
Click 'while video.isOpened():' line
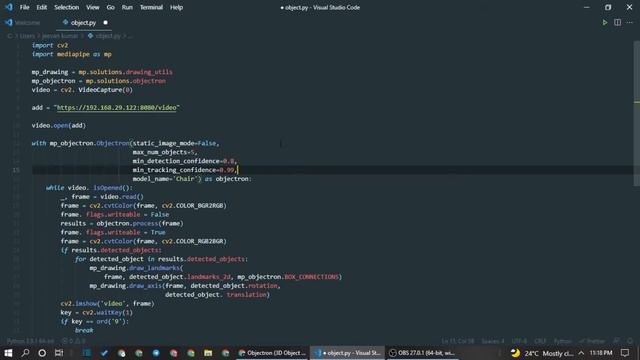click(89, 188)
